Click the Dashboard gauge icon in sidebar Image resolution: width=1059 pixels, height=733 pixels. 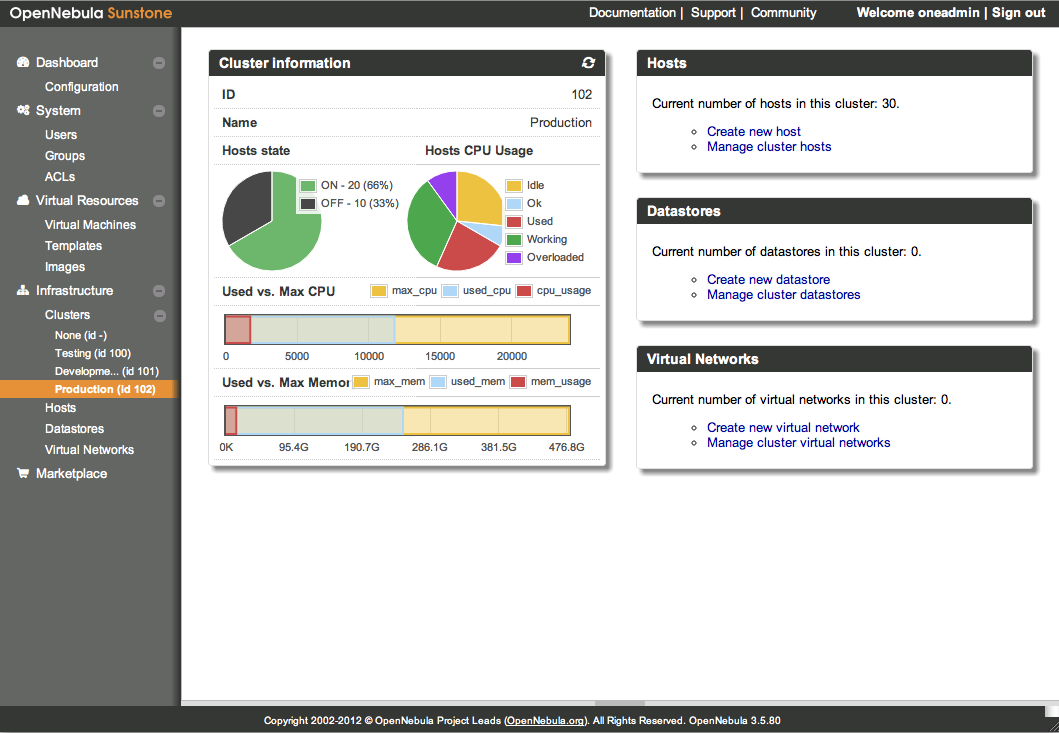click(x=23, y=63)
